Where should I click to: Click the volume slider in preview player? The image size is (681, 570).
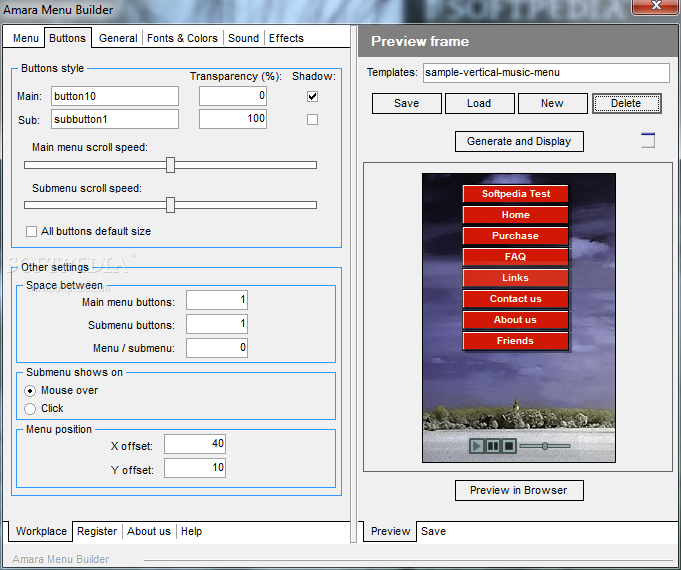545,446
